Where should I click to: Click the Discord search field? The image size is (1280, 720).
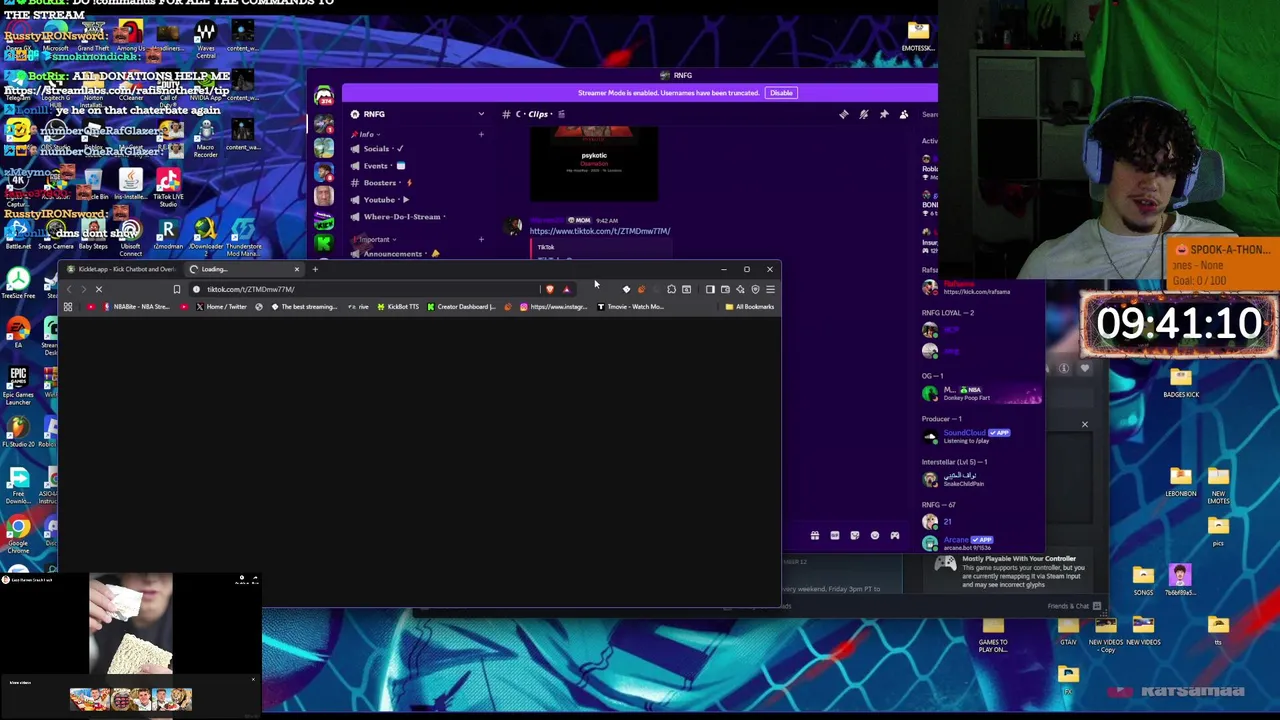click(930, 115)
